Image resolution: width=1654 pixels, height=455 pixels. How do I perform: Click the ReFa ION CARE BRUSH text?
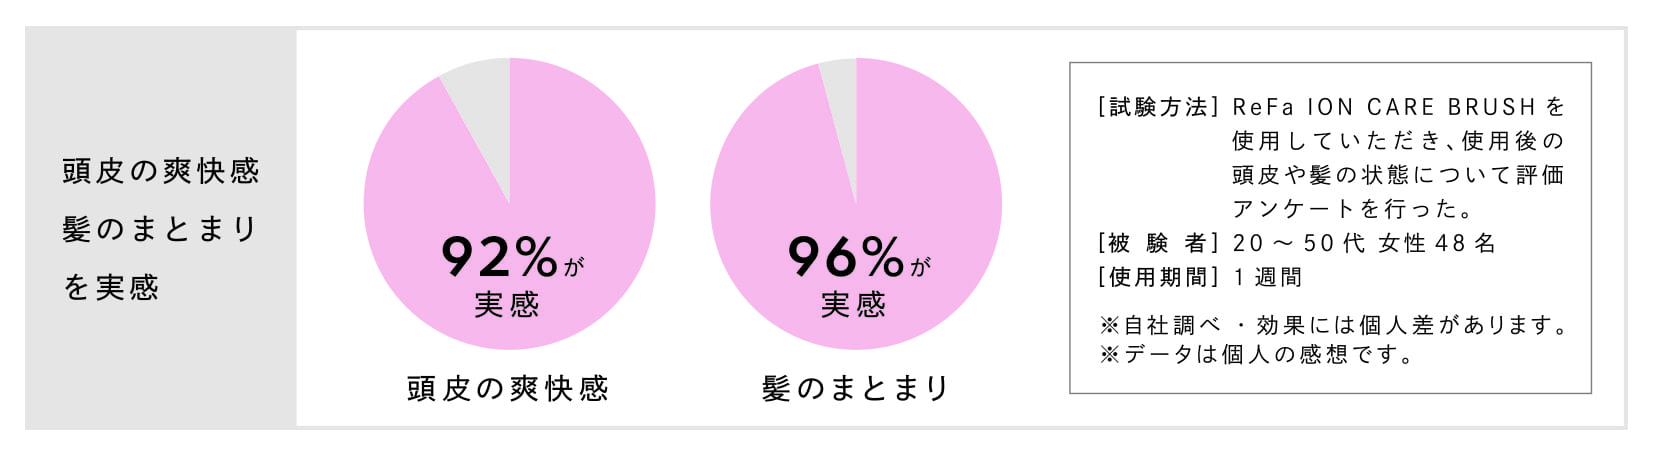(x=1384, y=107)
